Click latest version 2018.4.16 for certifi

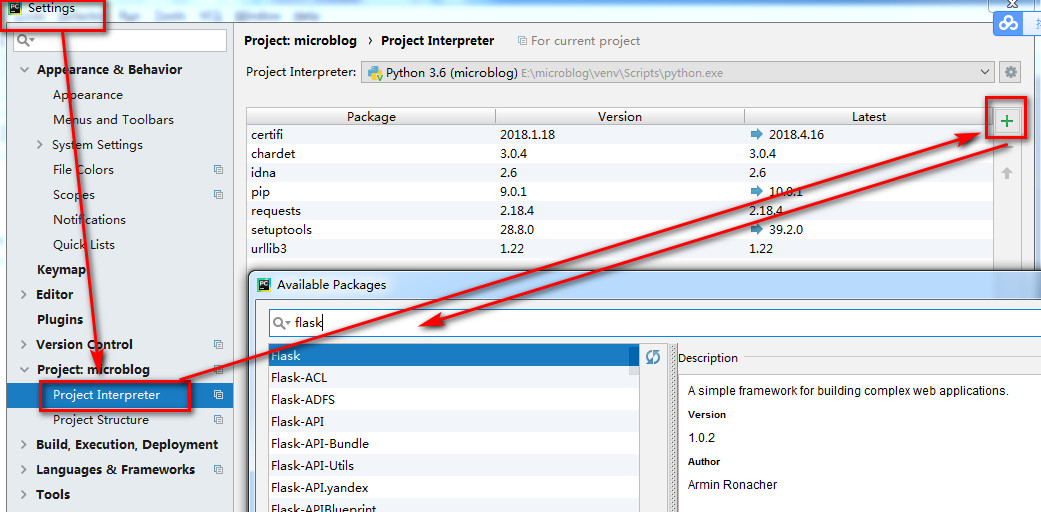(x=796, y=135)
